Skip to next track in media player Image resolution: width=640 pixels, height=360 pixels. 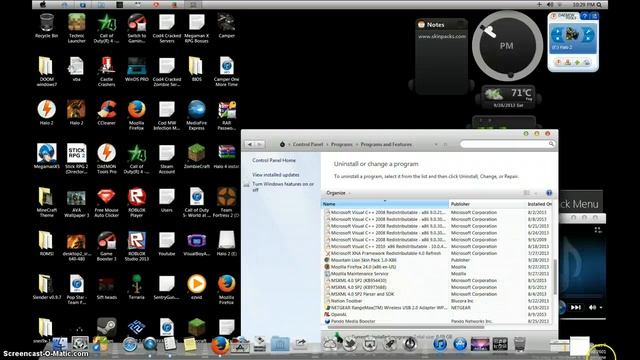576,307
